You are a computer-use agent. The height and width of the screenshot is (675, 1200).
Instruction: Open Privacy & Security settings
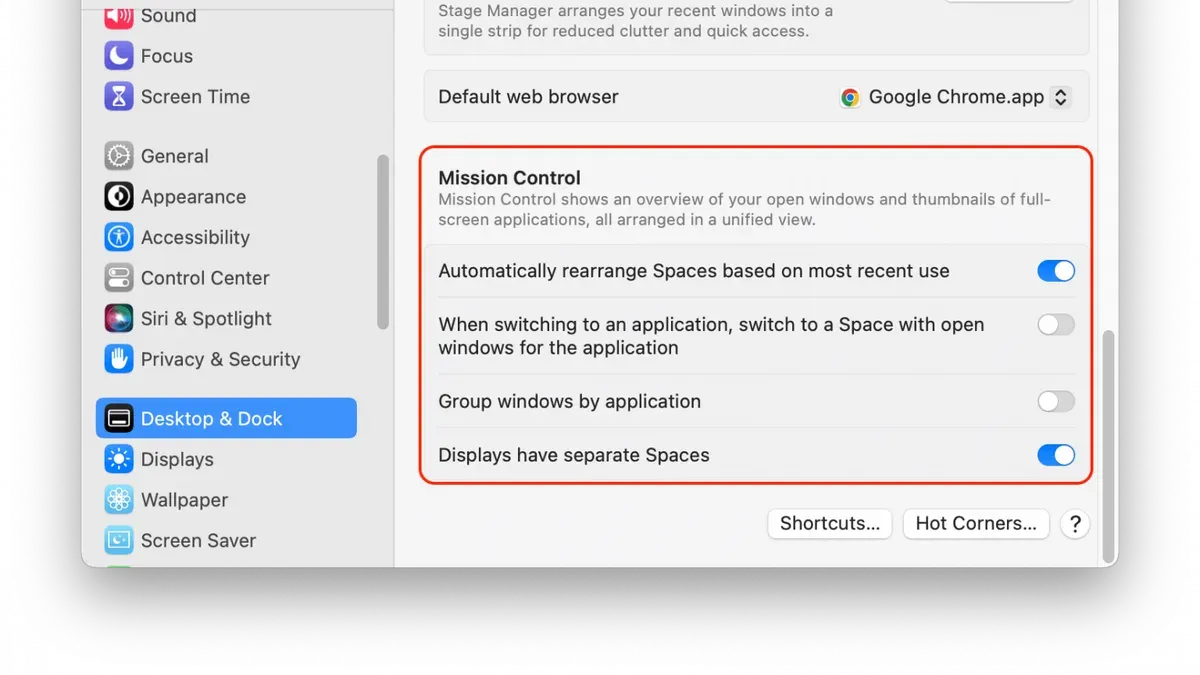[x=226, y=358]
